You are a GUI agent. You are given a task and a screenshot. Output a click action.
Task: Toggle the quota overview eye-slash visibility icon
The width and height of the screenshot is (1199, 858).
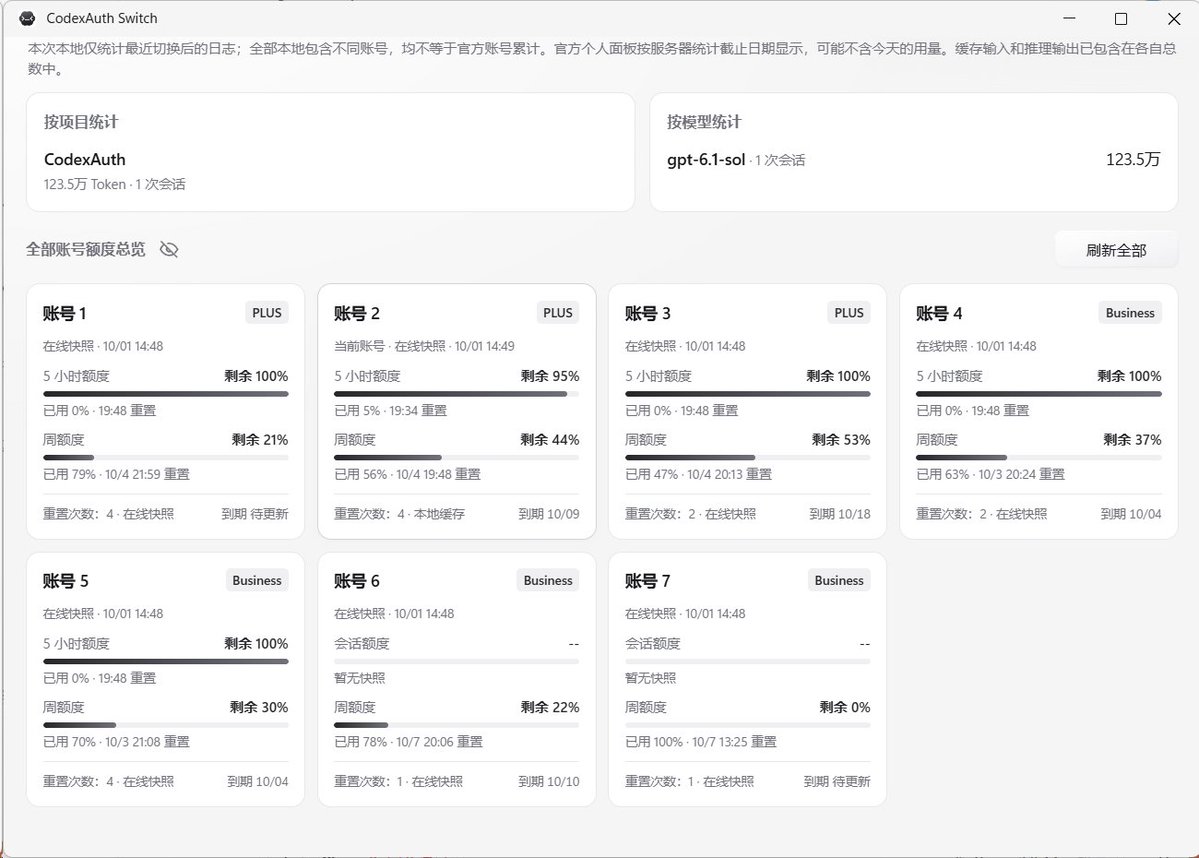pyautogui.click(x=168, y=249)
